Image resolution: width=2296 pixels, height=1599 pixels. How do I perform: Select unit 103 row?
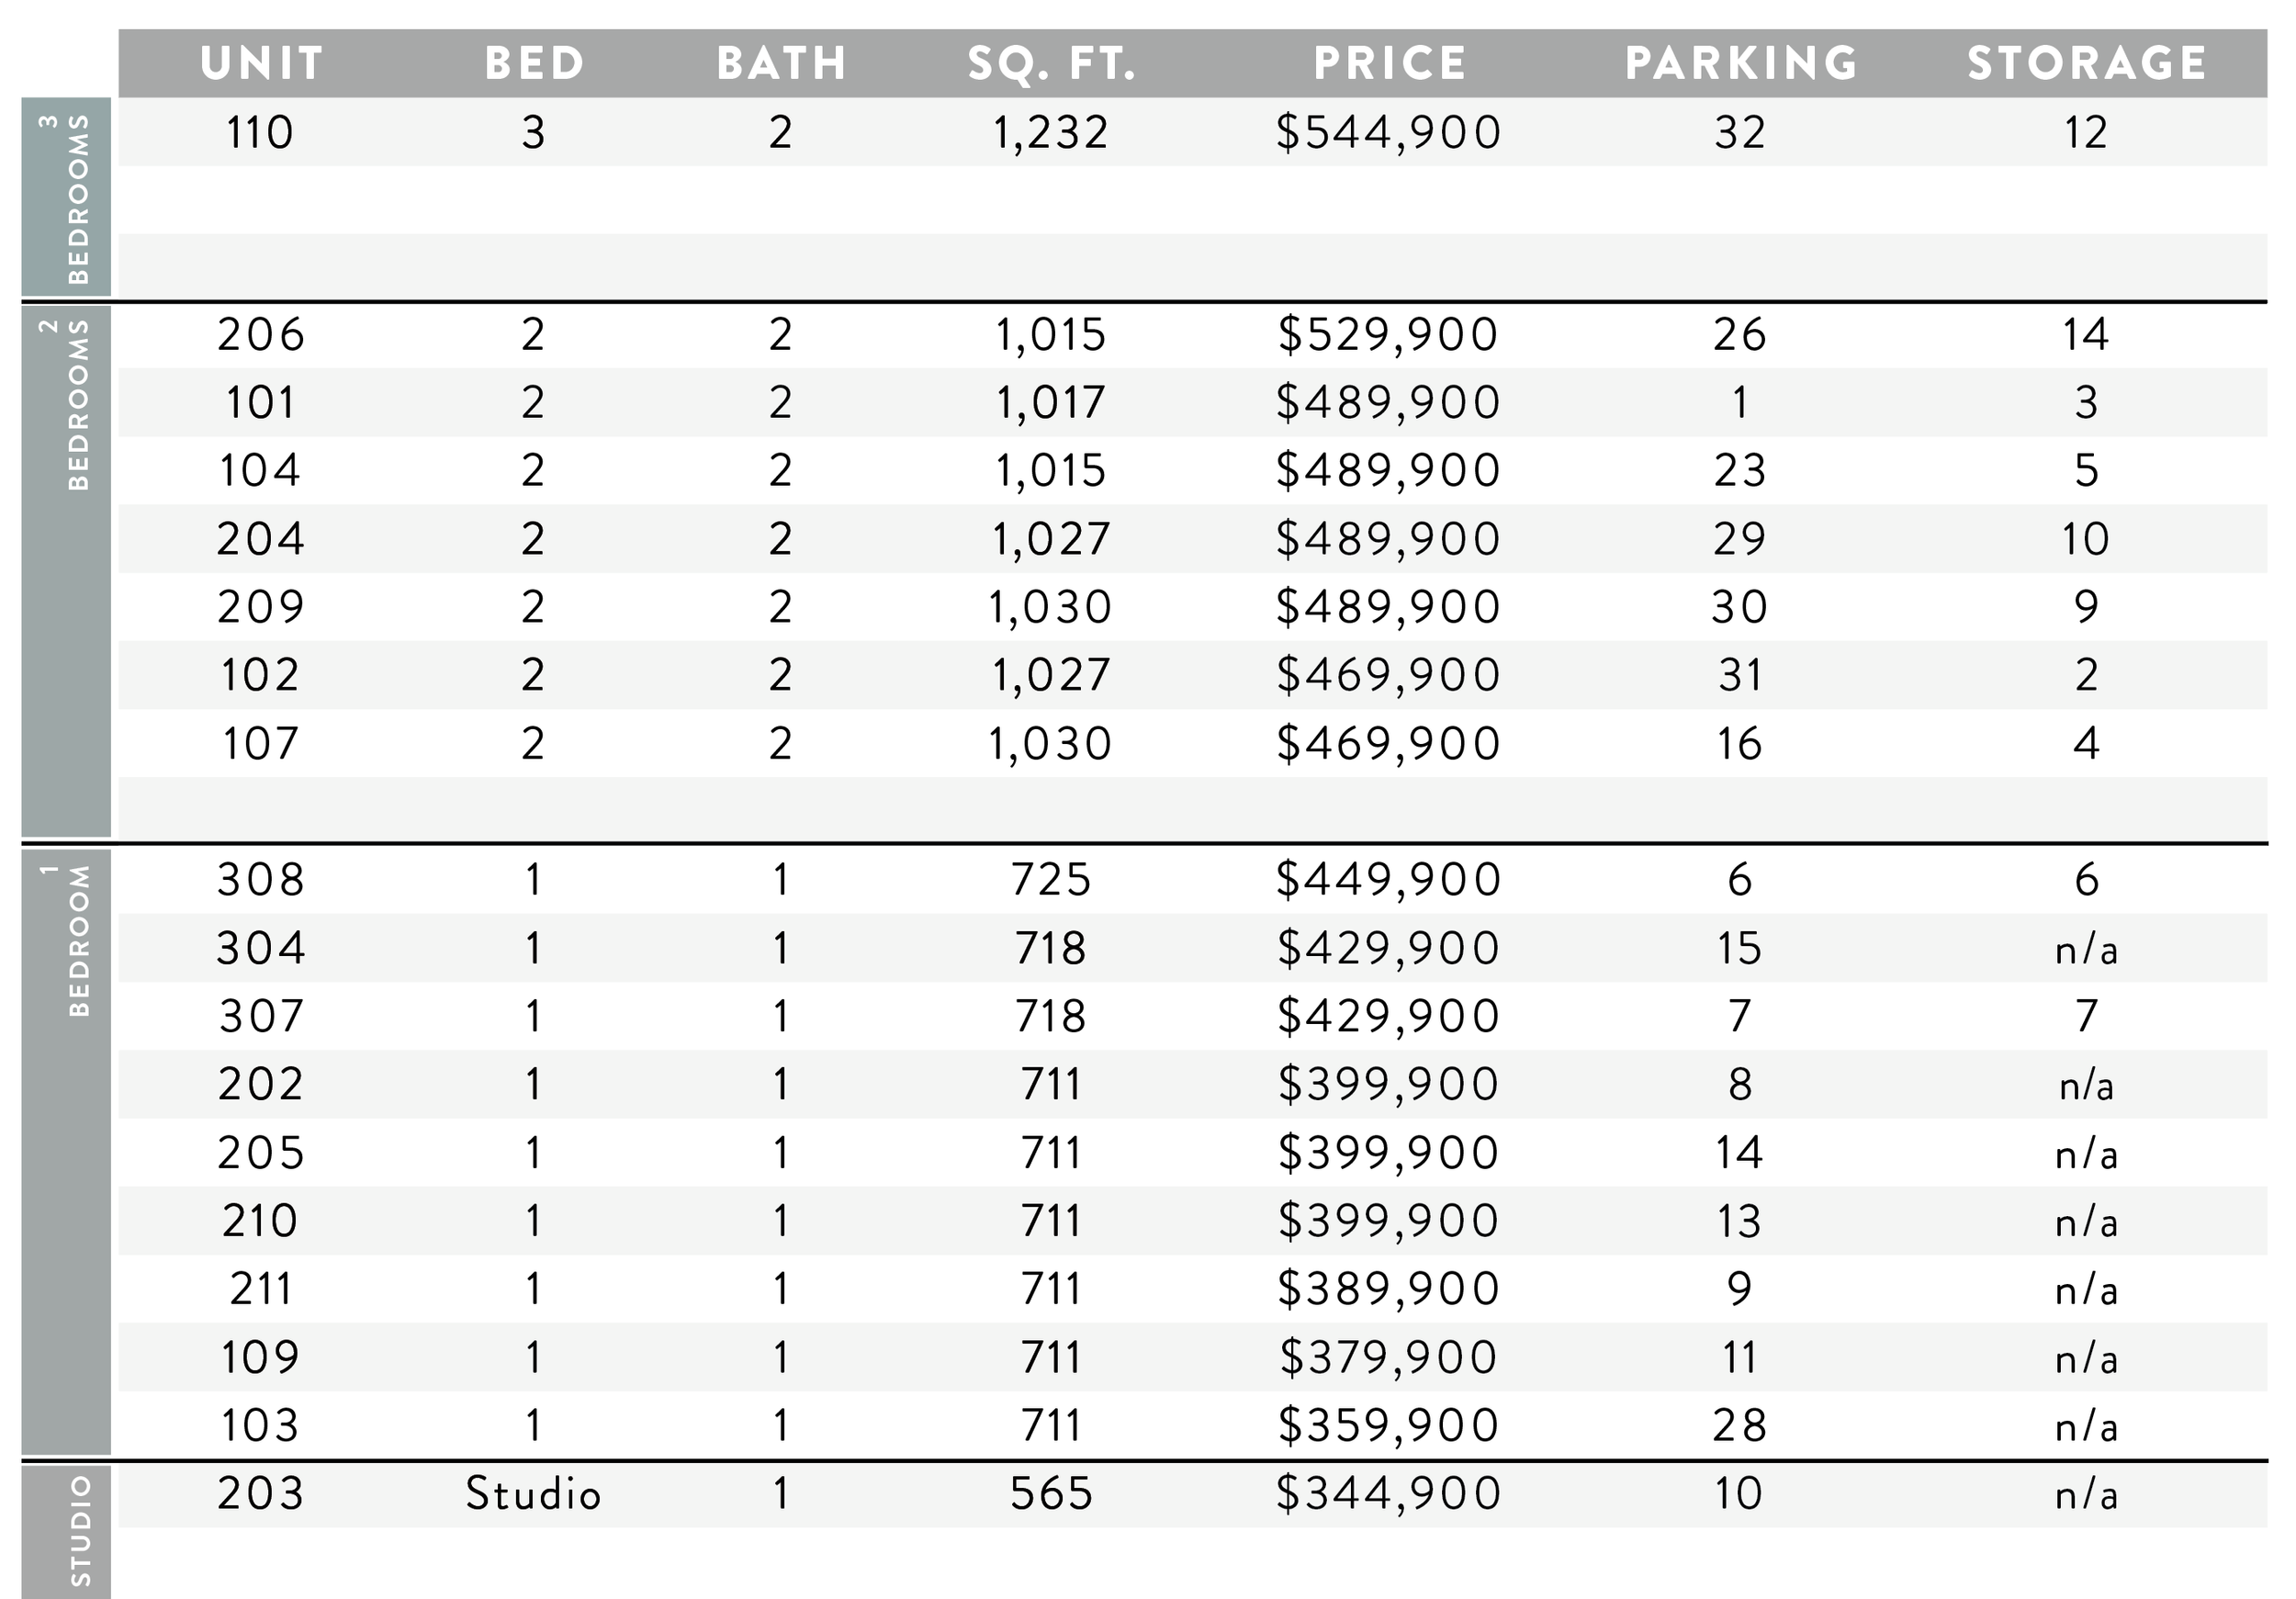[1192, 1425]
